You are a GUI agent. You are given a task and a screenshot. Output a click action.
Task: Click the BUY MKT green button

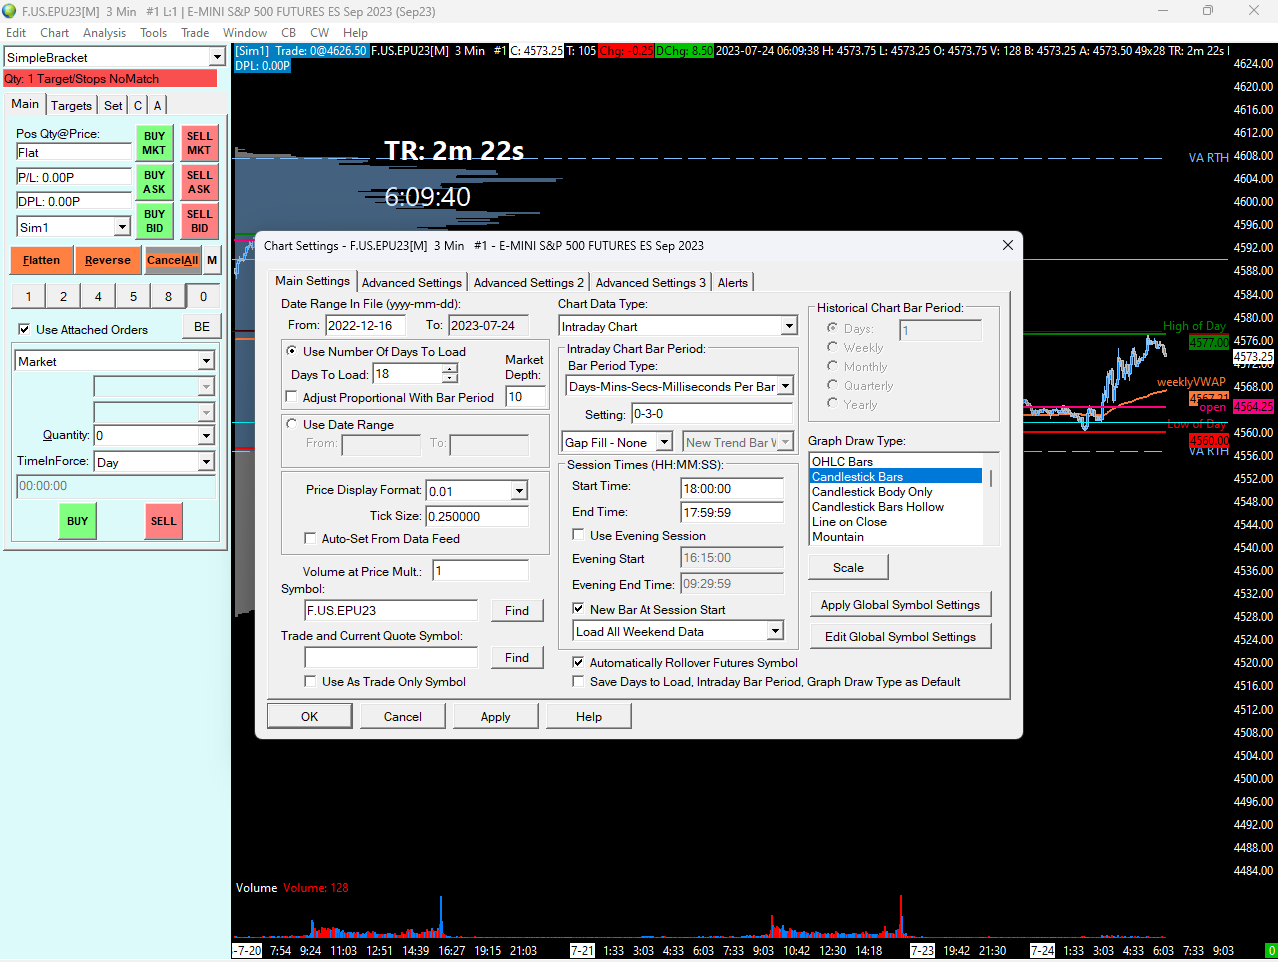coord(154,143)
